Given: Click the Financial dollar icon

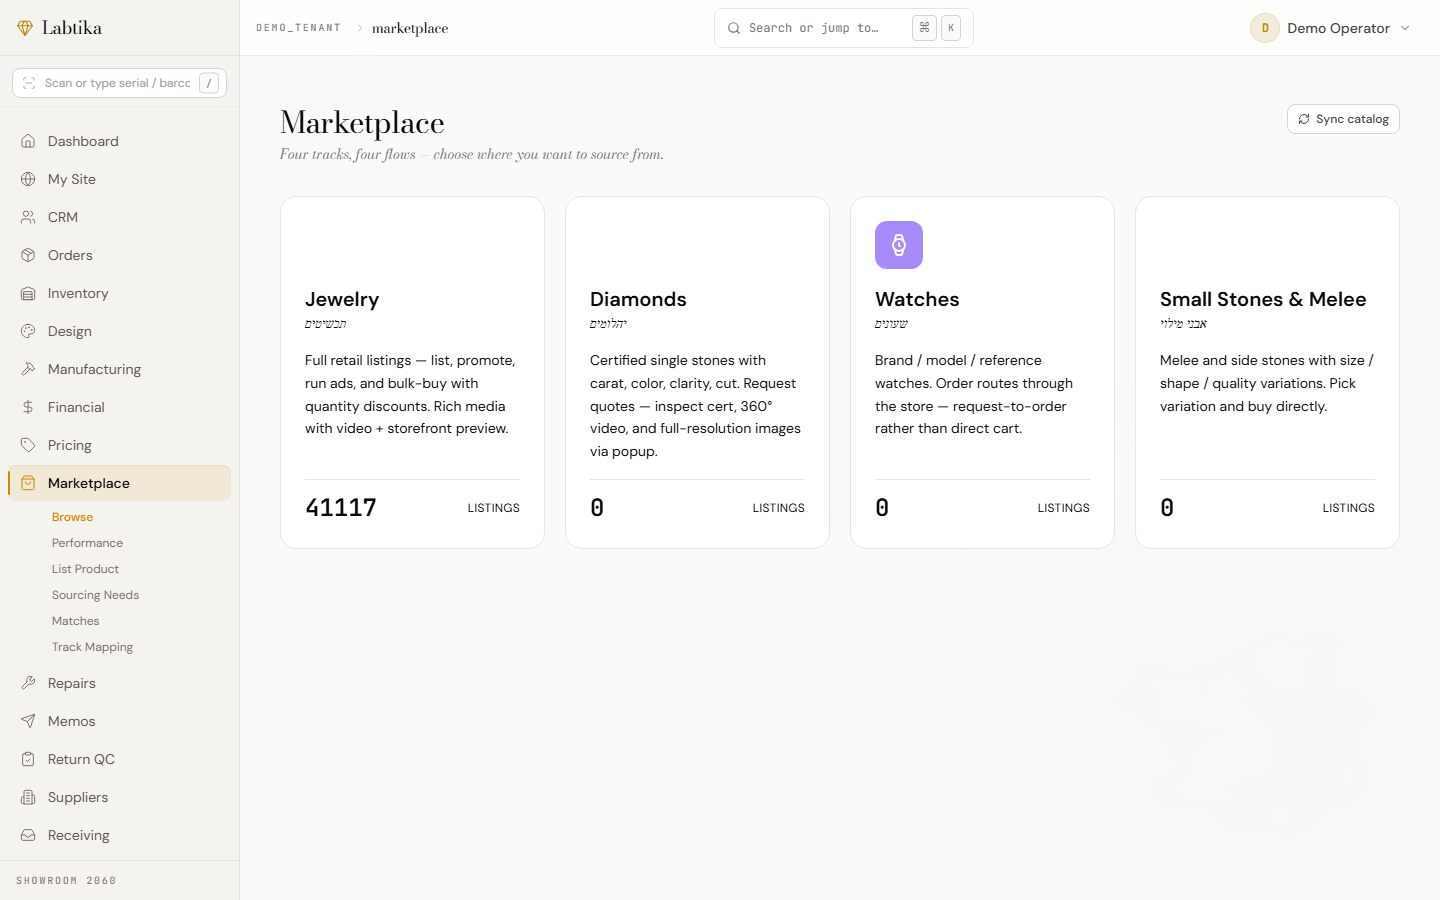Looking at the screenshot, I should tap(28, 407).
